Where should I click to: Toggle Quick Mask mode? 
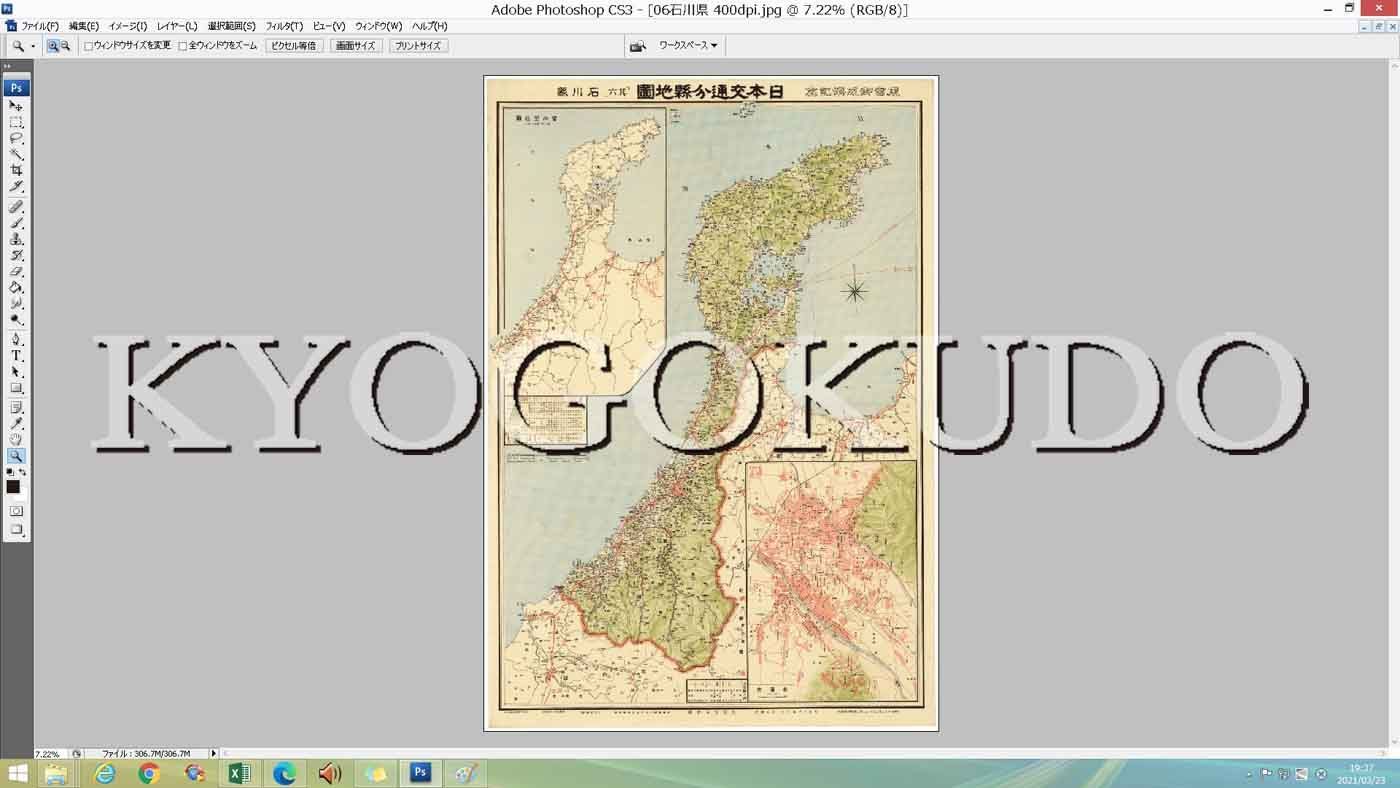pyautogui.click(x=16, y=511)
